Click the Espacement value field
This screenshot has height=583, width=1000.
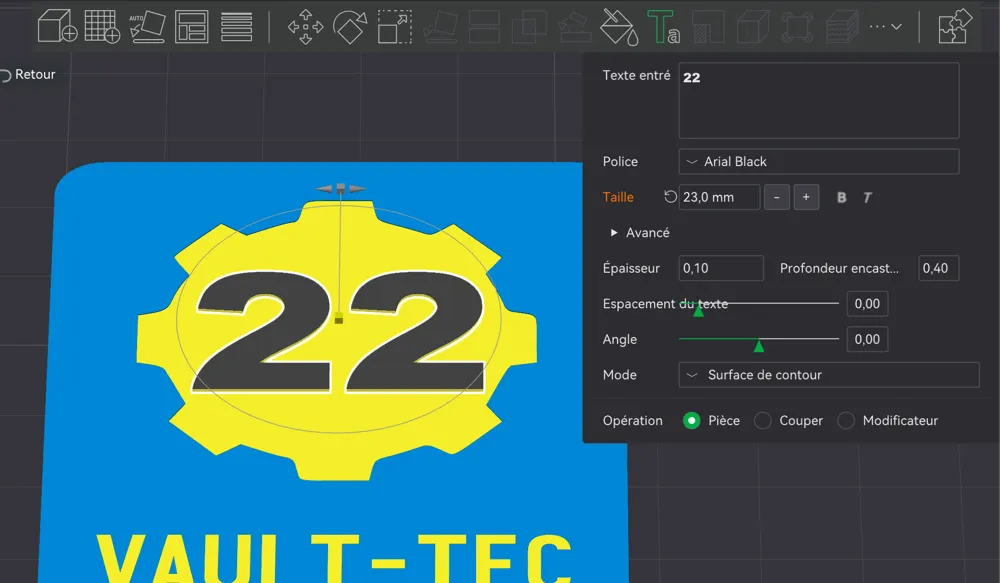(867, 304)
